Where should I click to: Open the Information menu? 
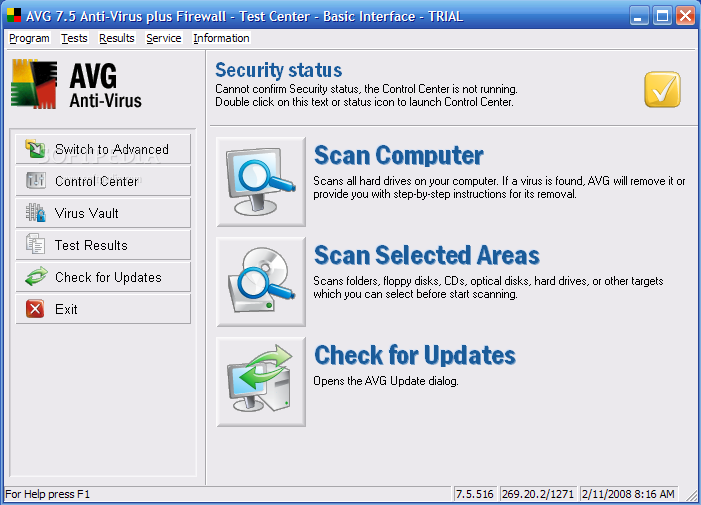point(221,38)
